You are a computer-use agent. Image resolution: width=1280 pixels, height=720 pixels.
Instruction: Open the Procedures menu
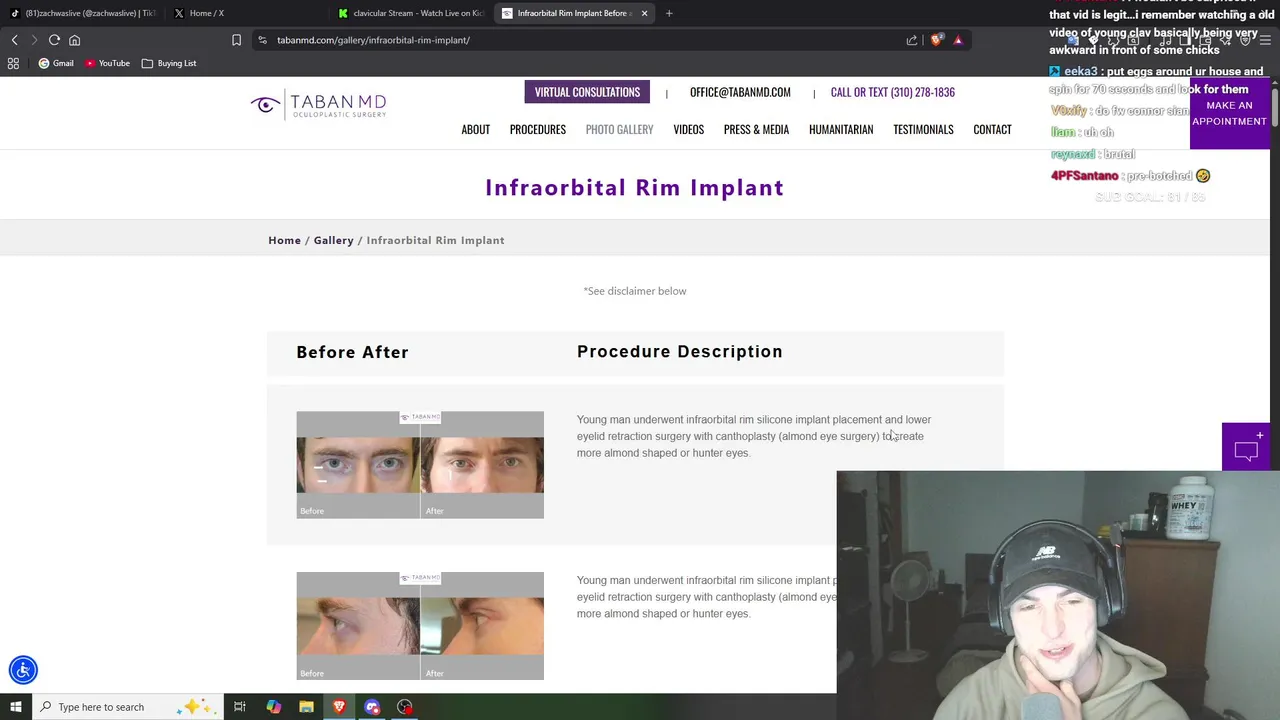click(x=537, y=129)
